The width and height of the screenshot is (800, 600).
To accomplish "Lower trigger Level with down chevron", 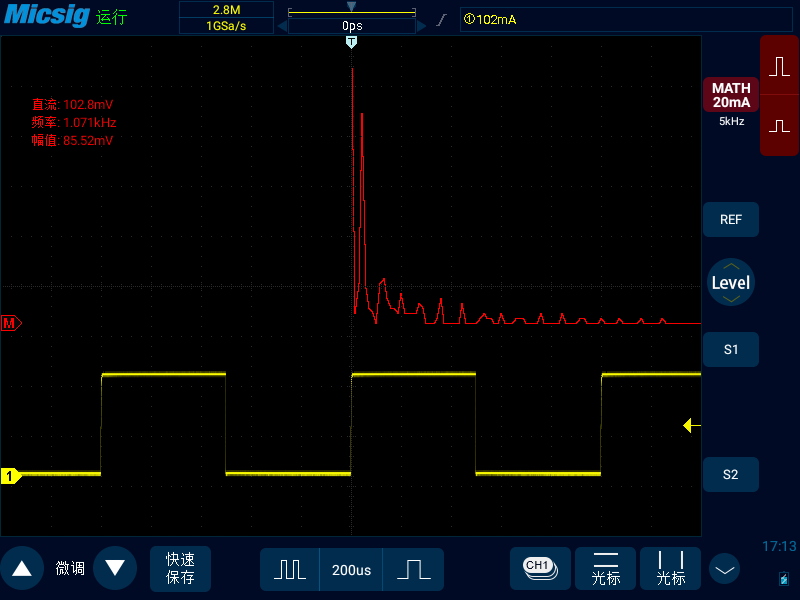I will 731,299.
